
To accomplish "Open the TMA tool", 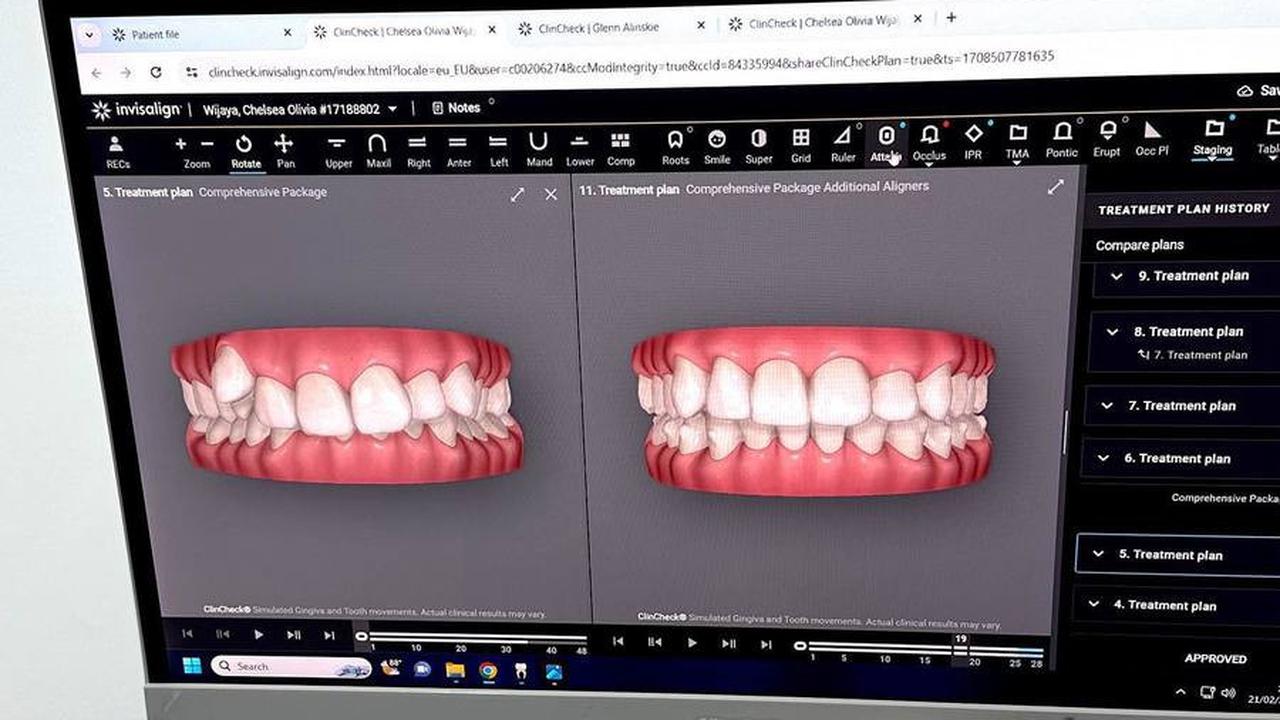I will [x=1017, y=142].
